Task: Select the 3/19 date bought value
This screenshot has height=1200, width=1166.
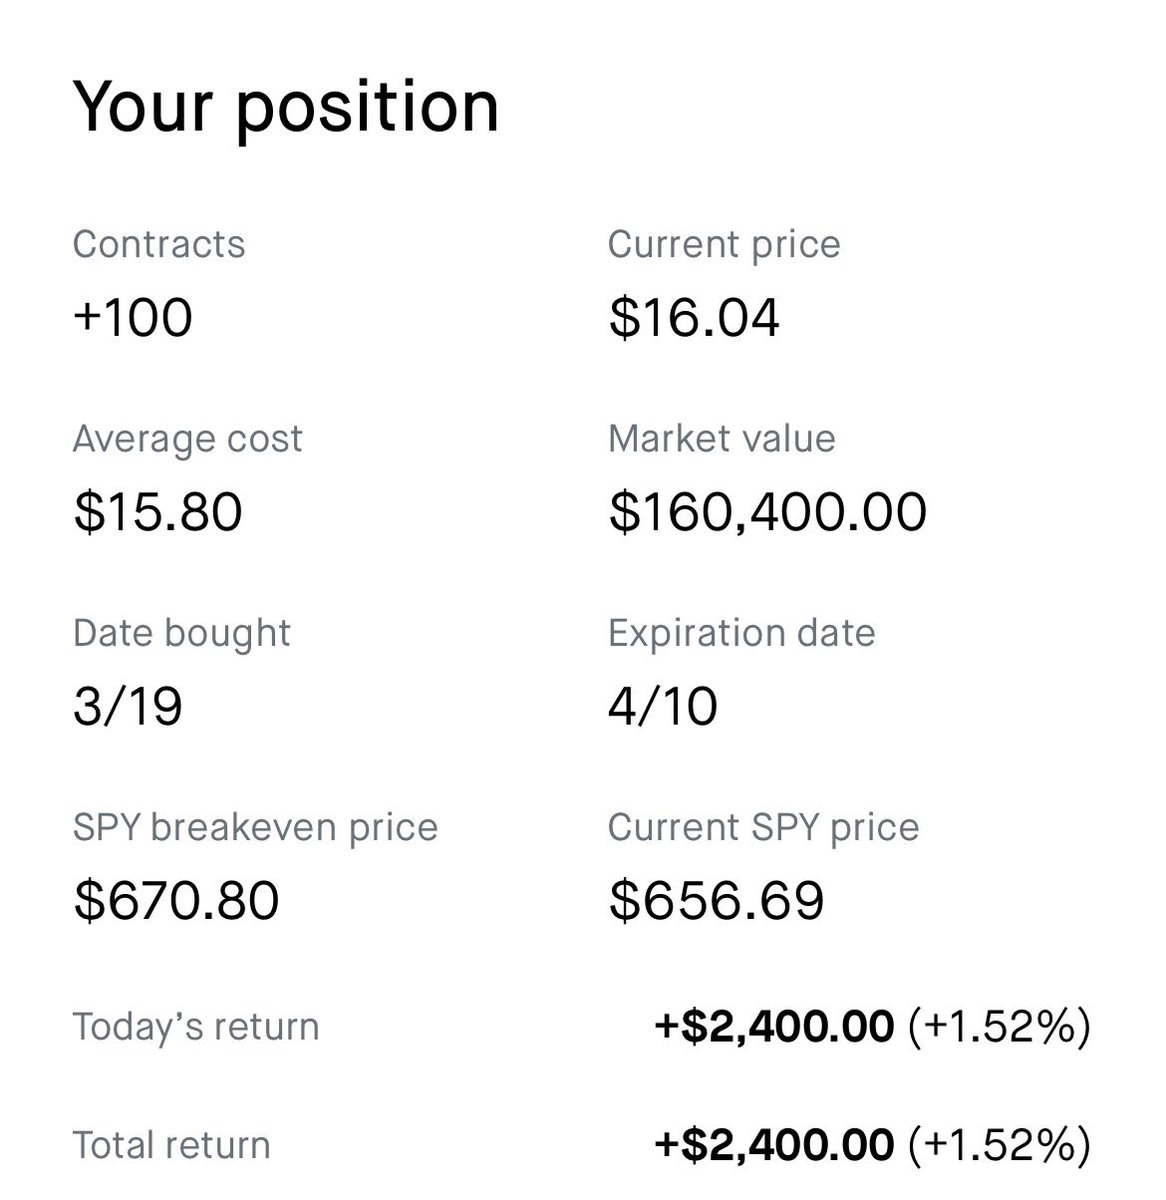Action: point(127,706)
